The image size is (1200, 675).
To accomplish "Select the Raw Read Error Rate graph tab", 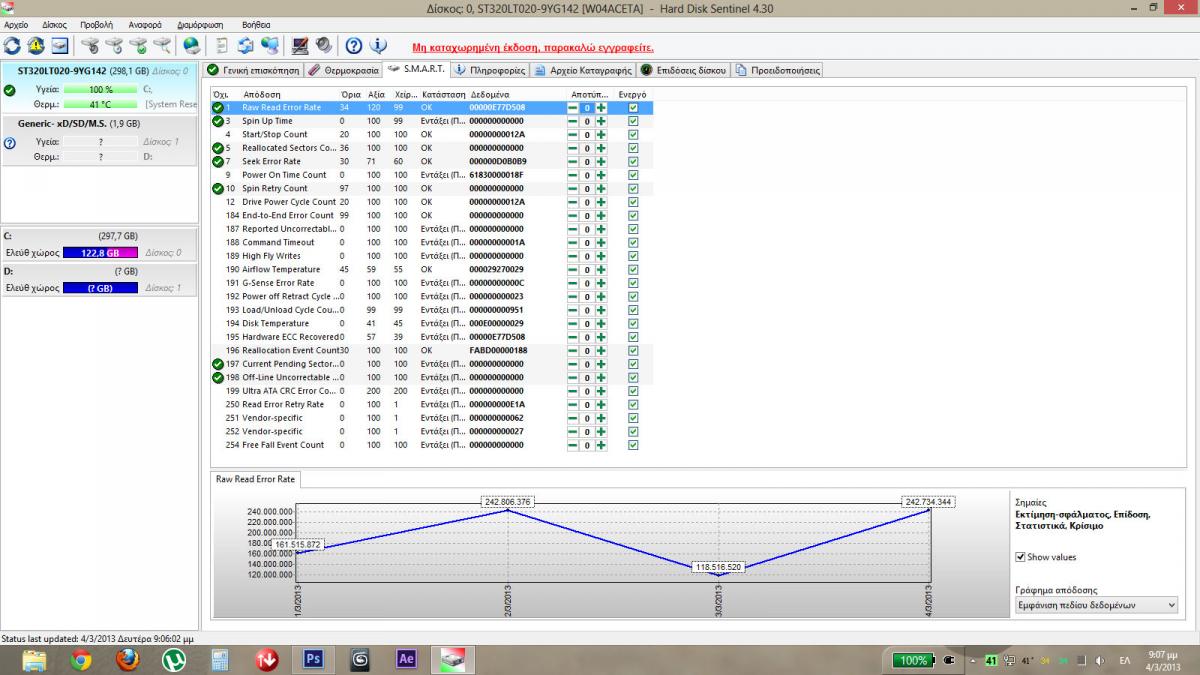I will (x=256, y=480).
